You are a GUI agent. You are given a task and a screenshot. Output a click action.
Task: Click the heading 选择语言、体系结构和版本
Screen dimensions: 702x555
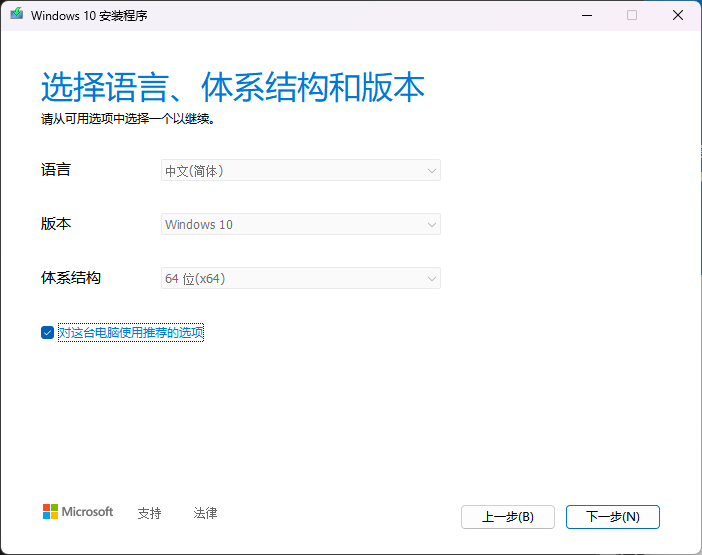[x=233, y=87]
